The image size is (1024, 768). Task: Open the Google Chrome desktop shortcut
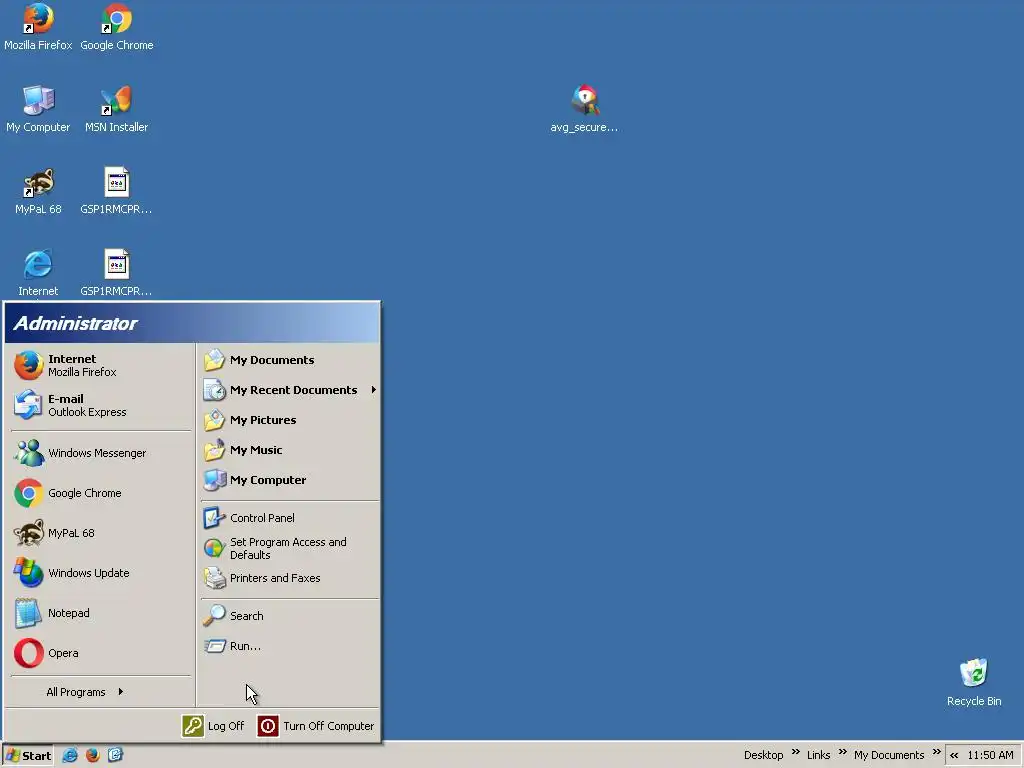tap(116, 27)
